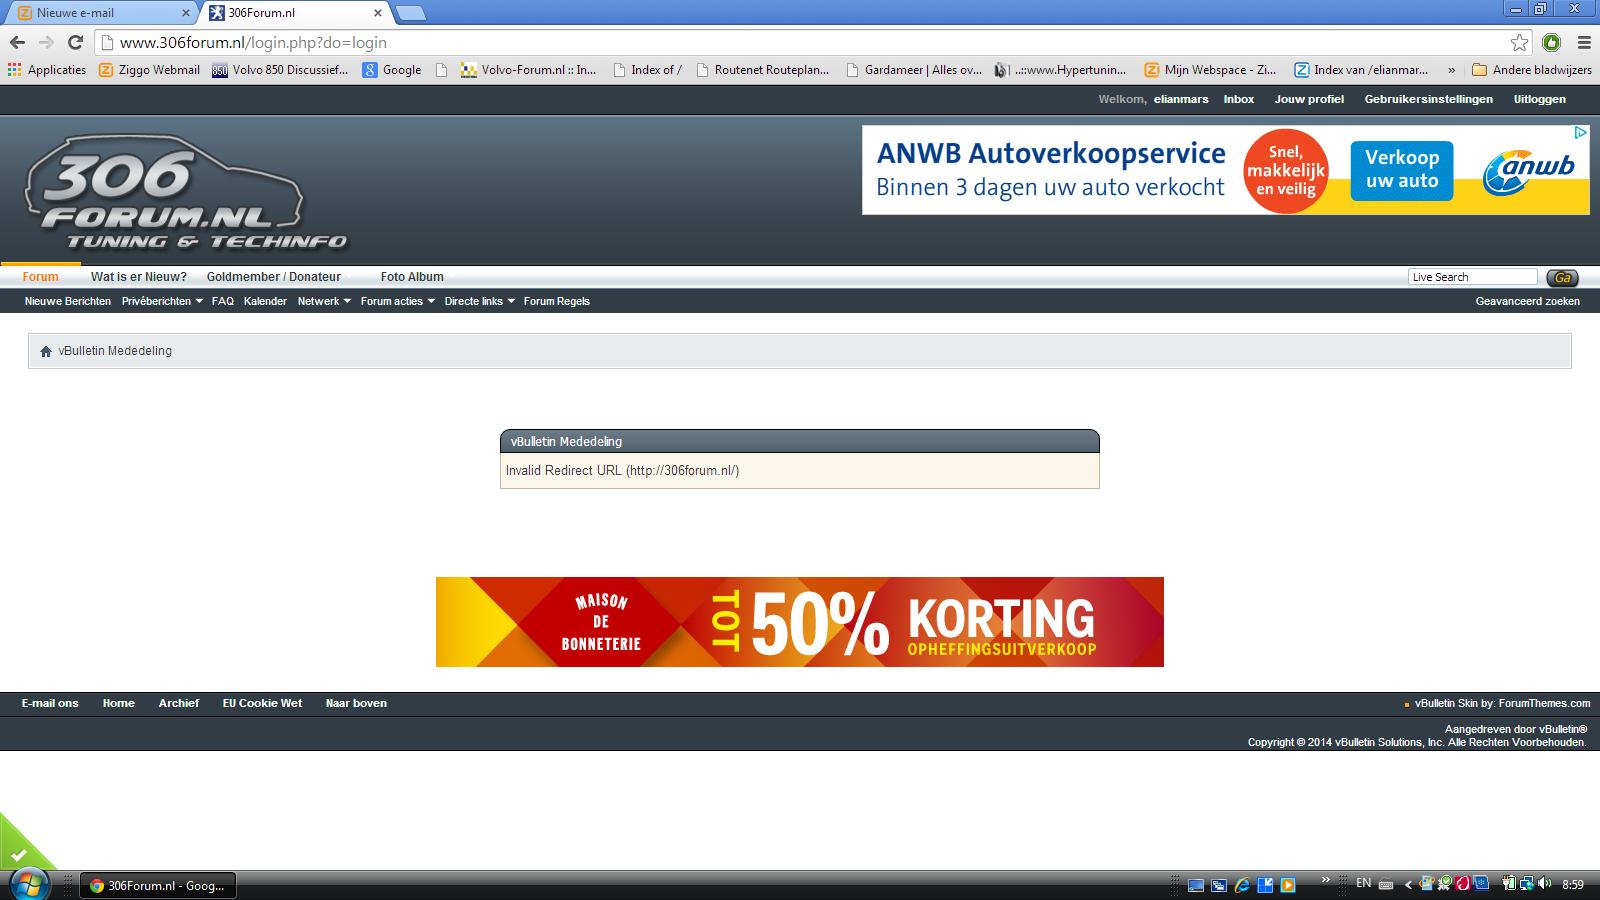Screen dimensions: 1600x900
Task: Expand the Privéberichten dropdown
Action: (162, 301)
